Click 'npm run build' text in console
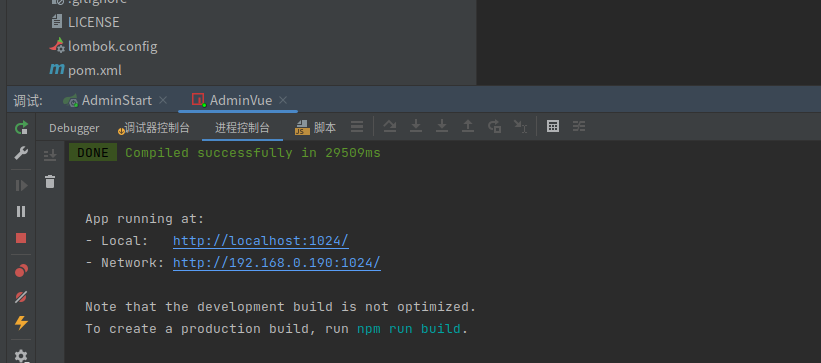 pos(409,329)
